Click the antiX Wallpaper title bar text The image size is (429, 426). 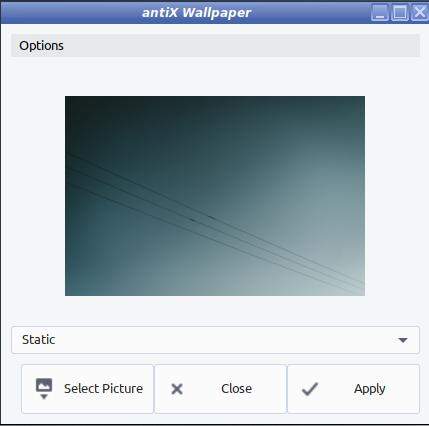[x=197, y=13]
